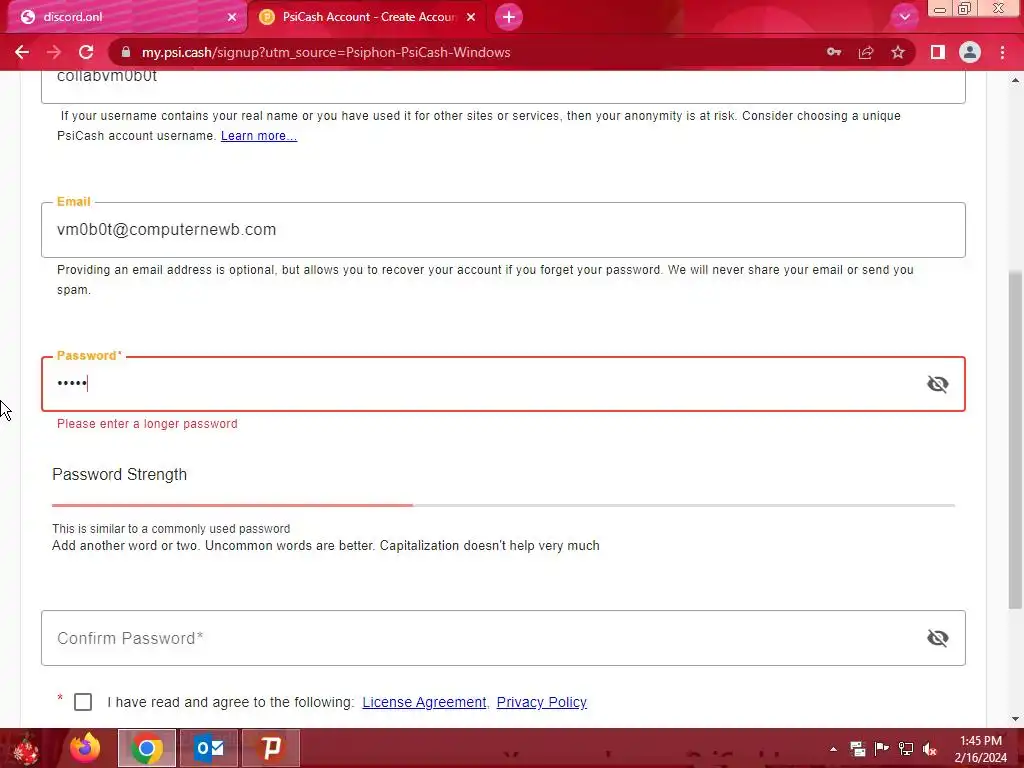Open the Action Center flag icon
1024x768 pixels.
882,749
